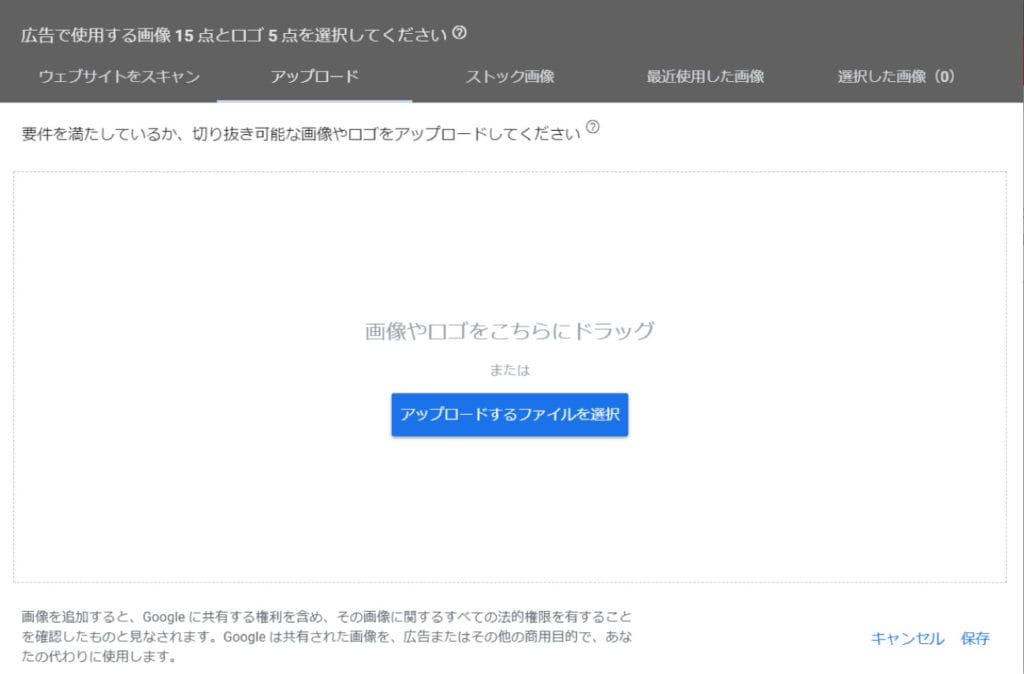Screen dimensions: 1024x674
Task: Click 保存 to save the selection
Action: click(975, 638)
